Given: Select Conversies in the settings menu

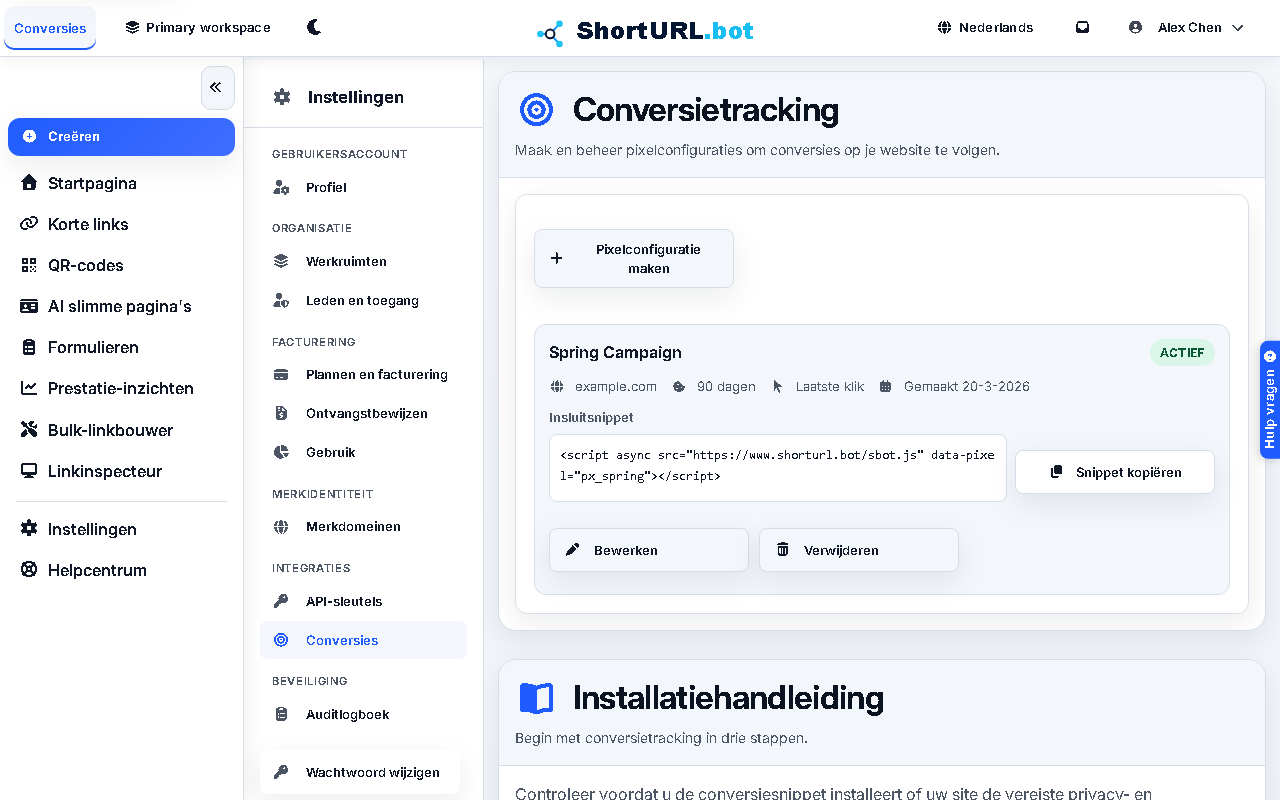Looking at the screenshot, I should click(x=363, y=640).
